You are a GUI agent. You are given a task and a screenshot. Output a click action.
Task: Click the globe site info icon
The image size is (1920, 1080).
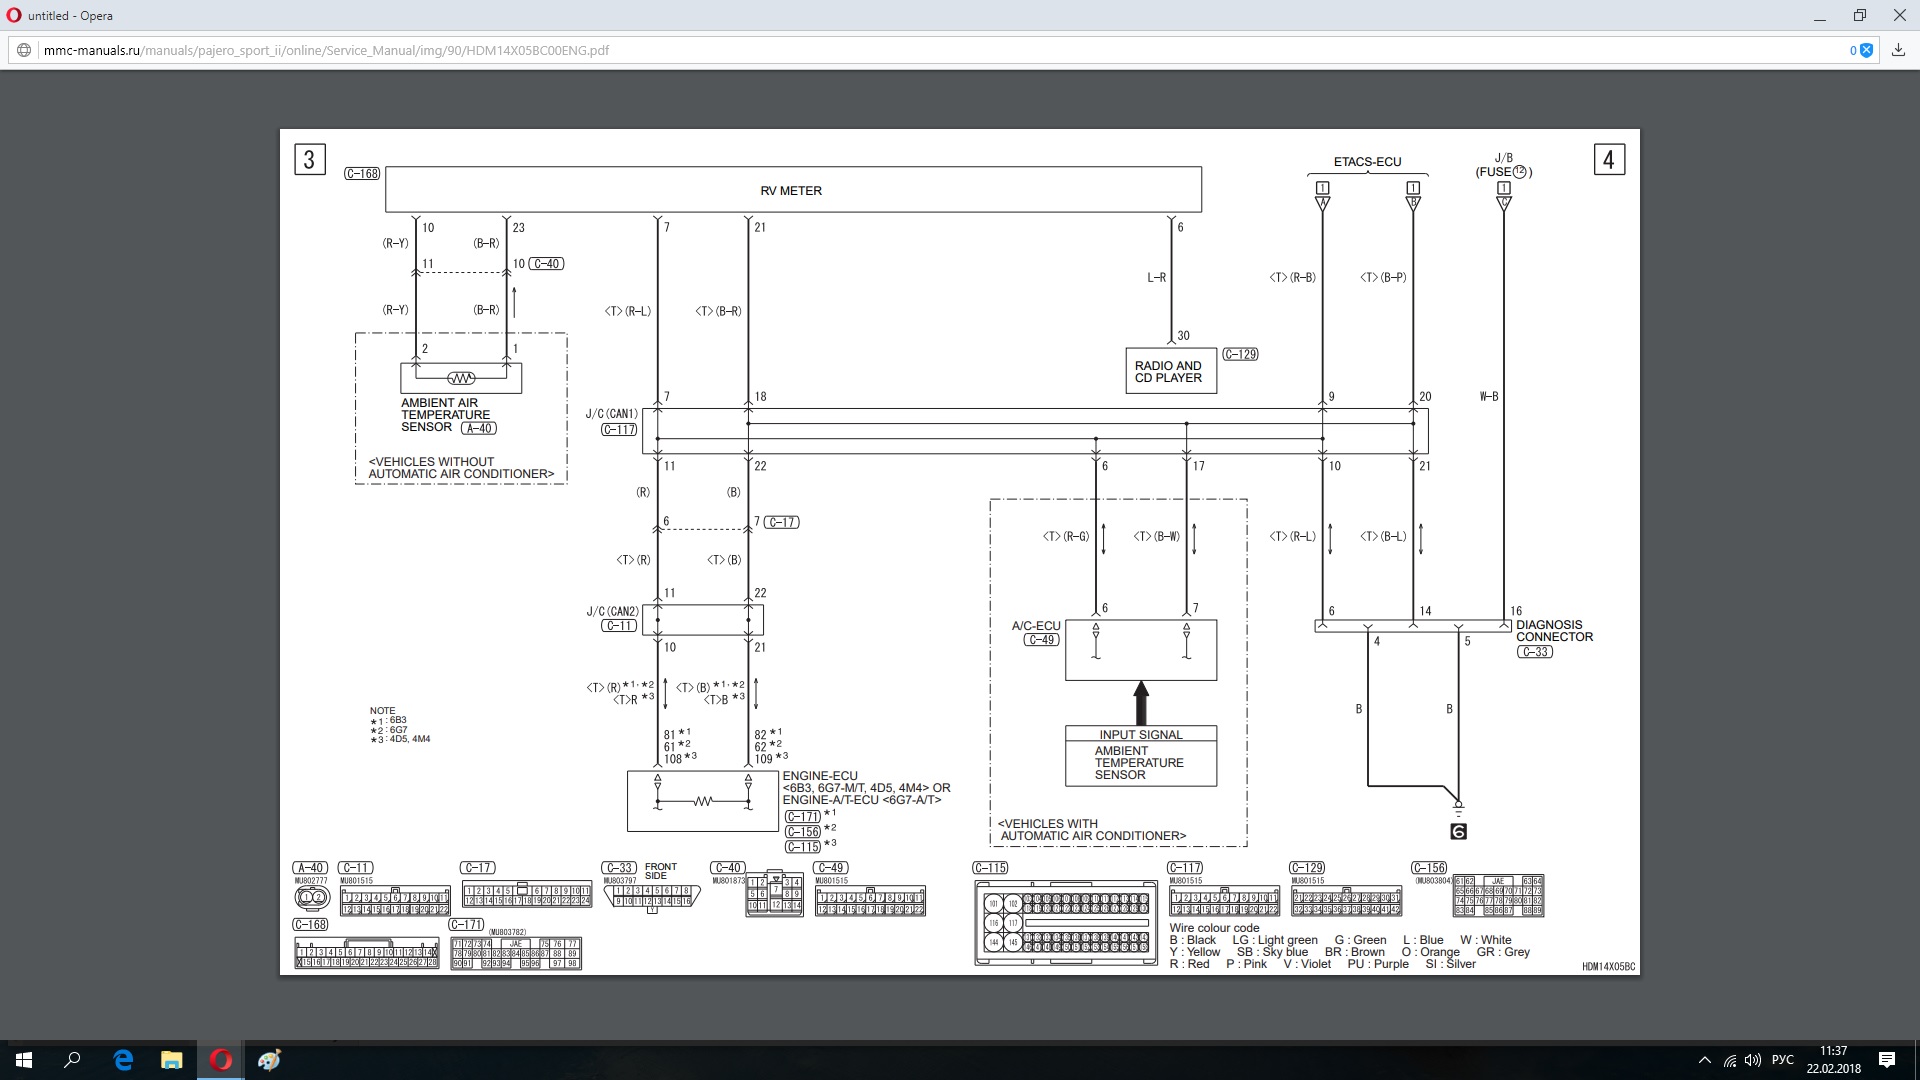tap(24, 50)
